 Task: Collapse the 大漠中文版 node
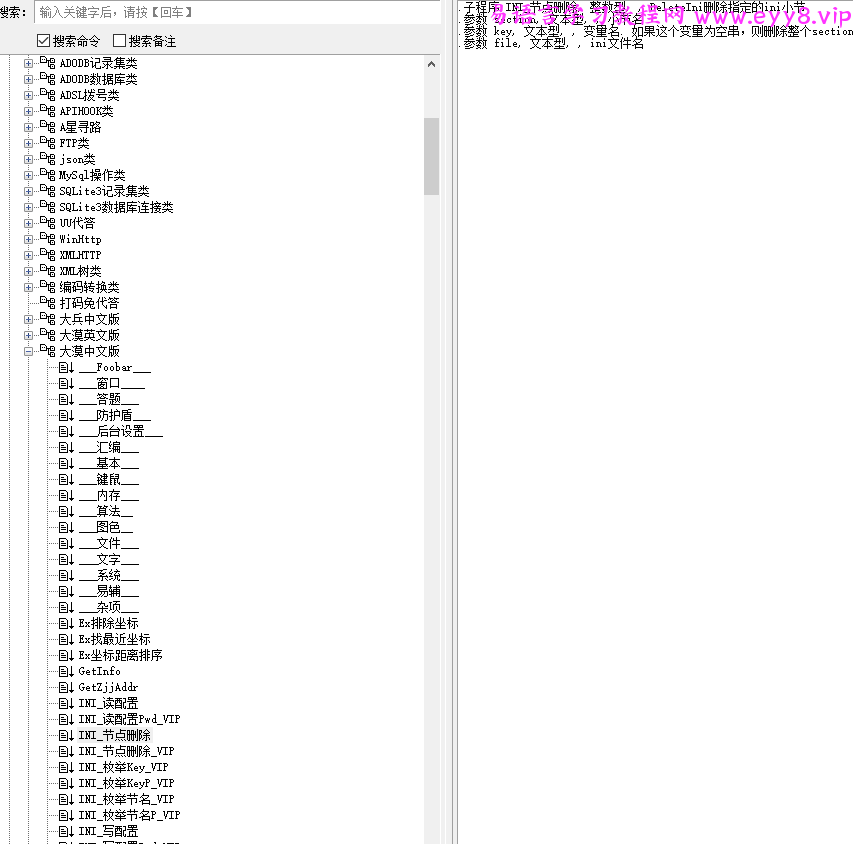(x=28, y=350)
